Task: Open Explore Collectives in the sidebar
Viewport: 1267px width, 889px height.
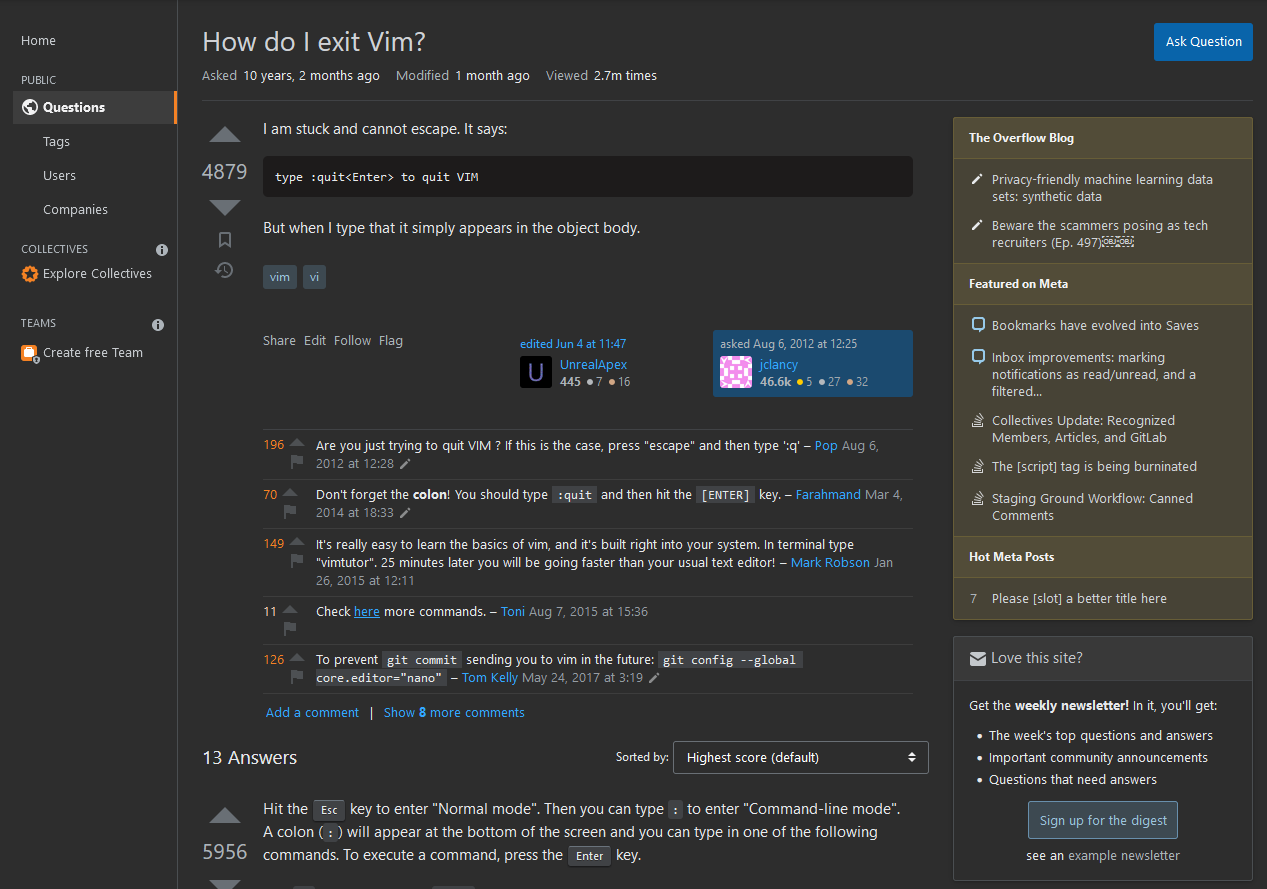Action: [x=97, y=274]
